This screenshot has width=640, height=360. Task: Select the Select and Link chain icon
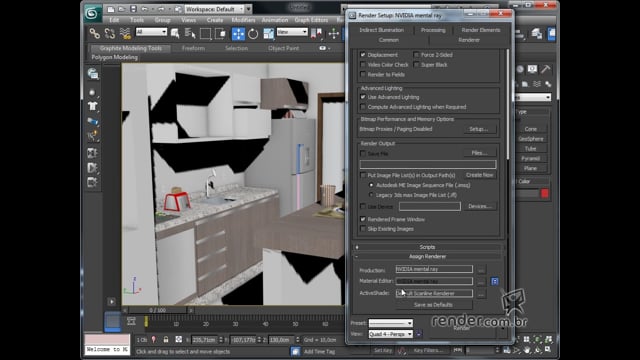(x=94, y=33)
